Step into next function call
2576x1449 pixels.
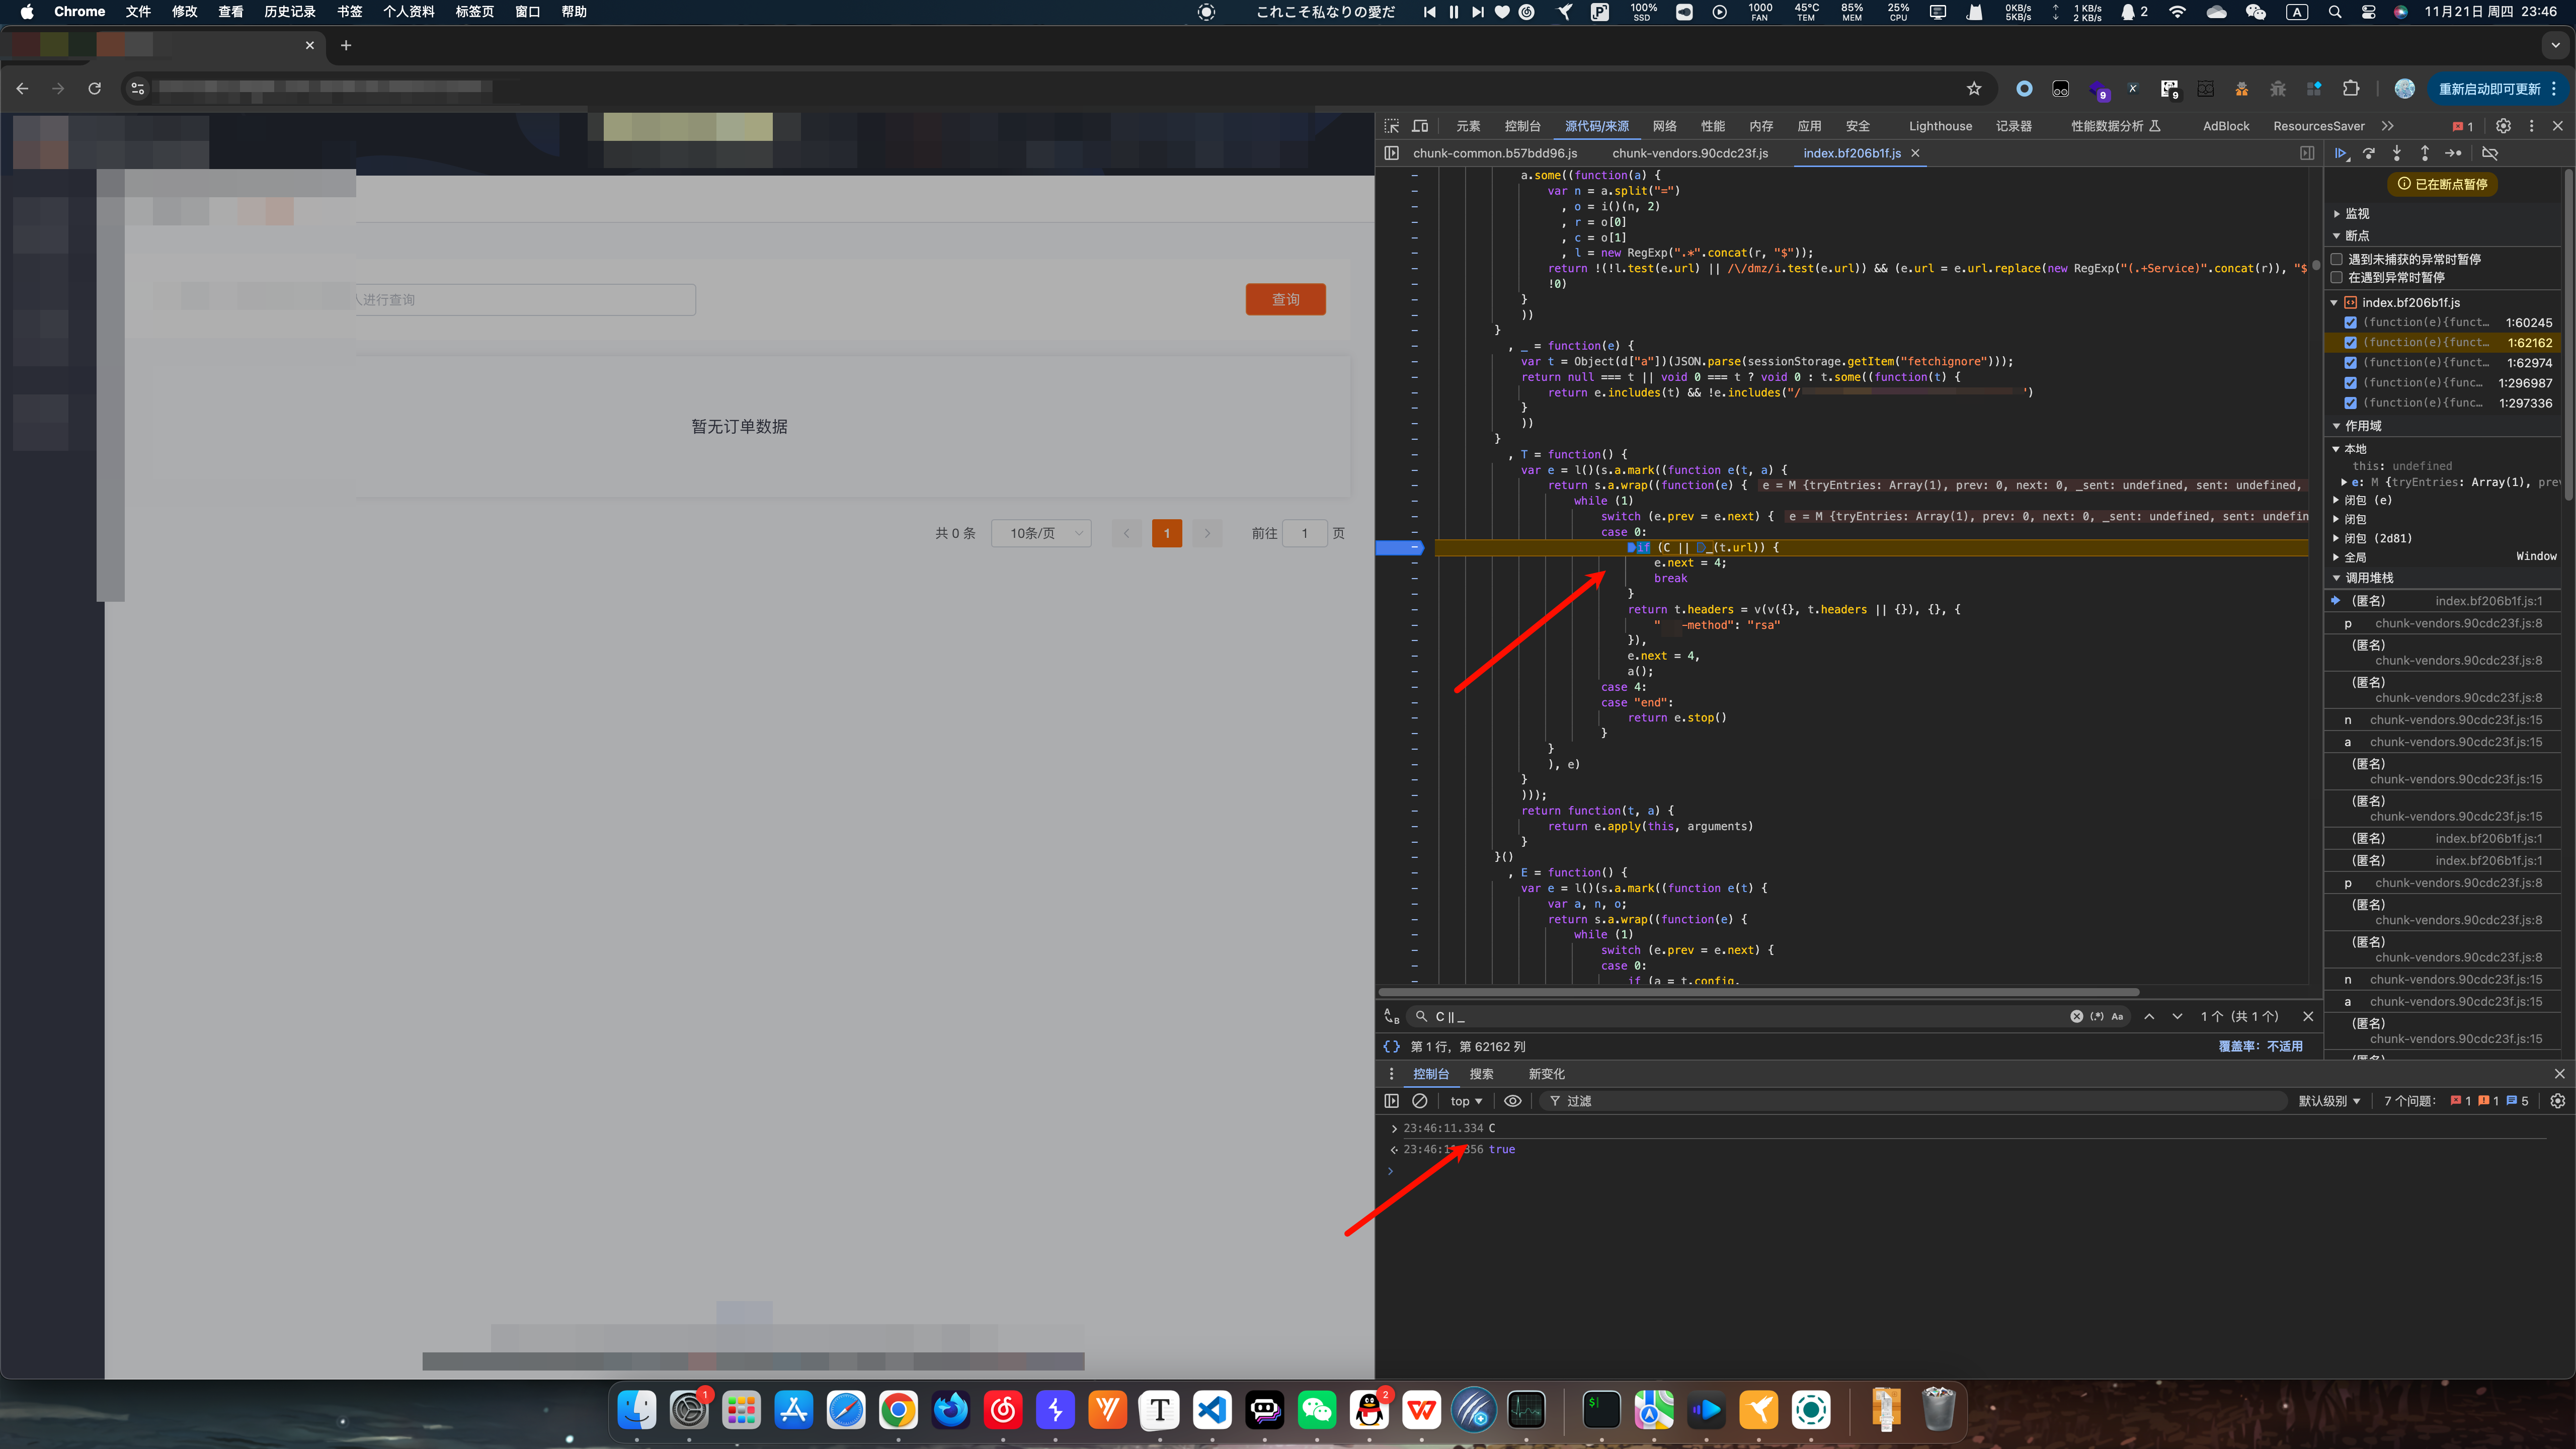tap(2397, 153)
